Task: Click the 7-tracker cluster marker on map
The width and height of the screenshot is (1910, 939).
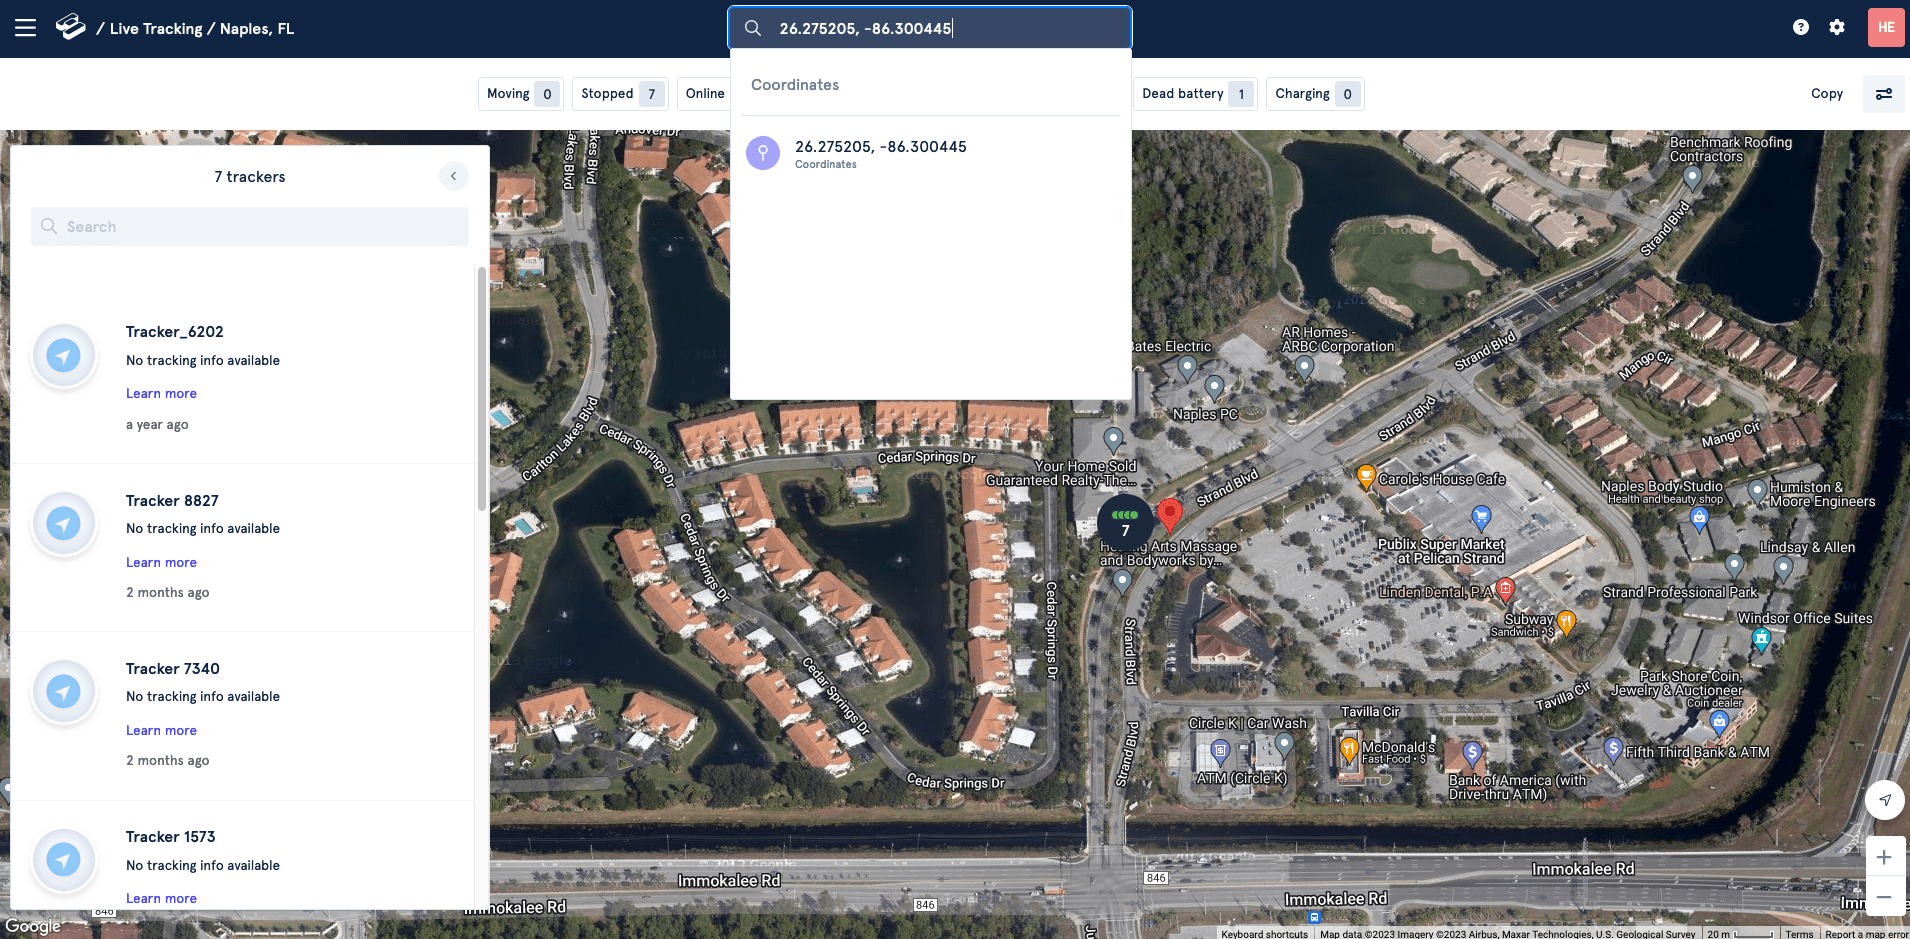Action: 1125,521
